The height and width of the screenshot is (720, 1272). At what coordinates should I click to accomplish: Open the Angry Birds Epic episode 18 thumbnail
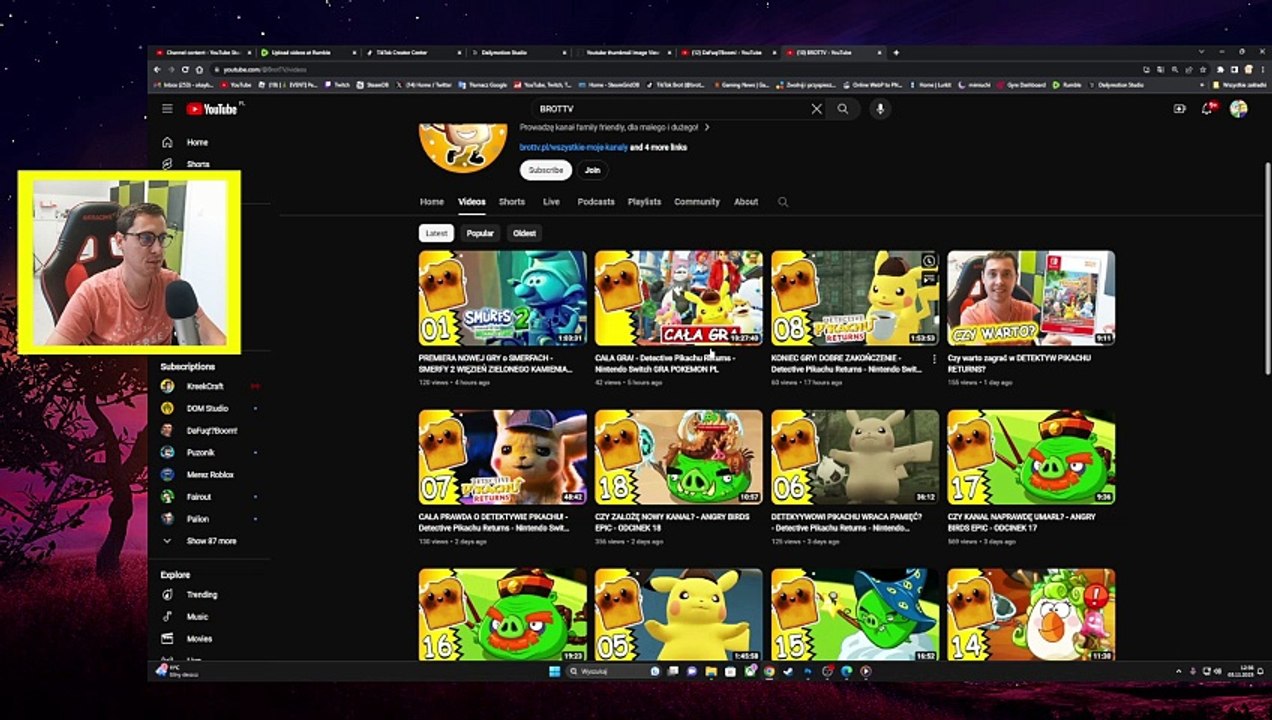[679, 457]
